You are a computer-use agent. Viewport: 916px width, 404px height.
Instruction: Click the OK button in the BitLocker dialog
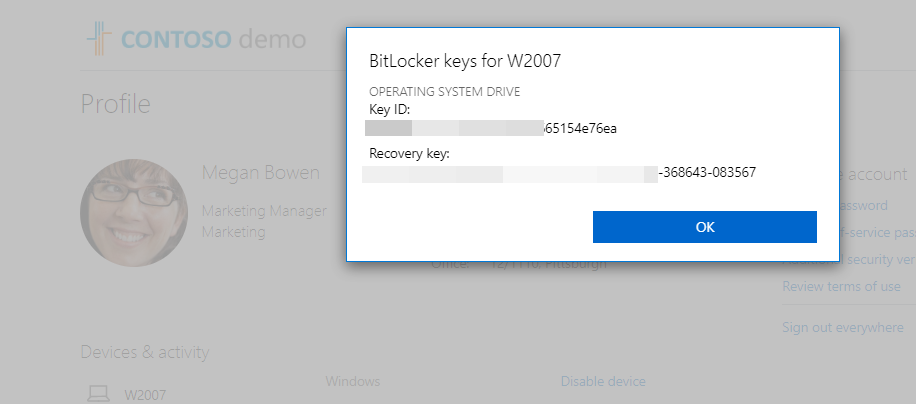coord(705,227)
